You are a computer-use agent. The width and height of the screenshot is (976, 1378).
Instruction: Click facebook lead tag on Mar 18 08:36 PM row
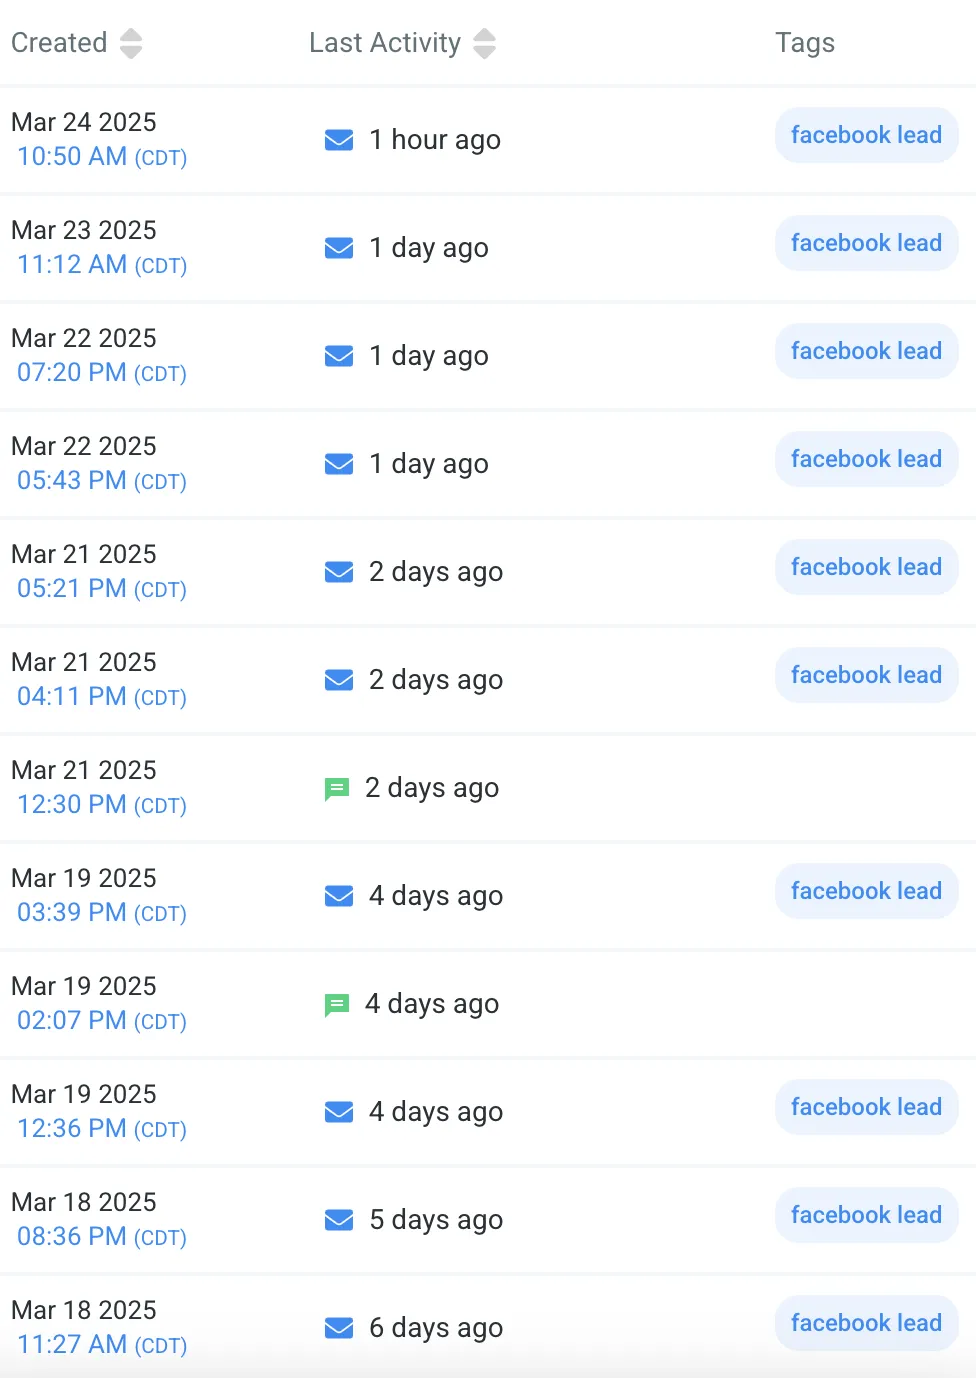point(866,1215)
